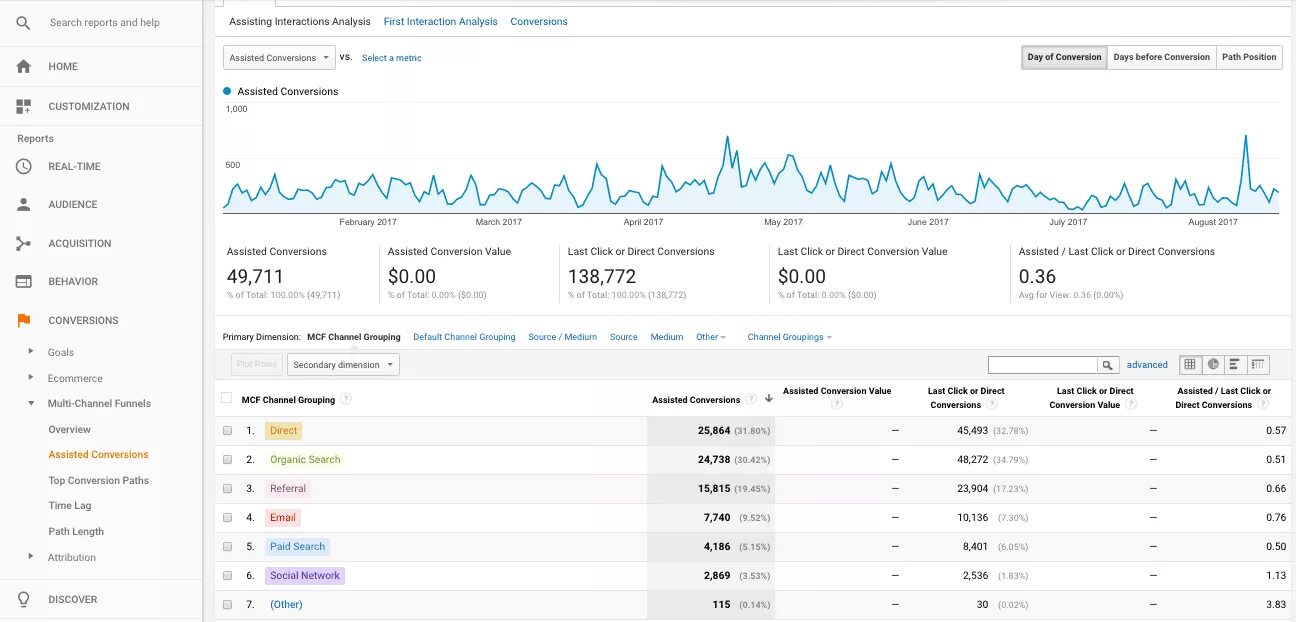This screenshot has height=622, width=1296.
Task: Click the Medium dimension link
Action: [667, 337]
